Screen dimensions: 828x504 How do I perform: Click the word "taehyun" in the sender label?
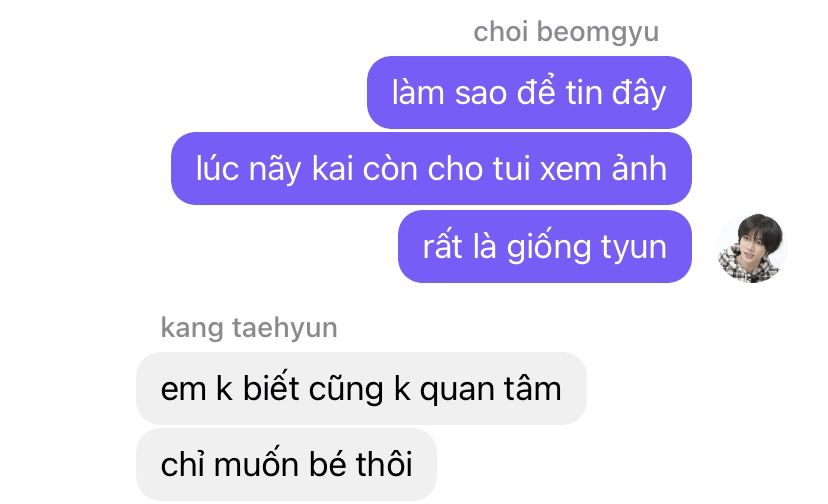point(285,329)
